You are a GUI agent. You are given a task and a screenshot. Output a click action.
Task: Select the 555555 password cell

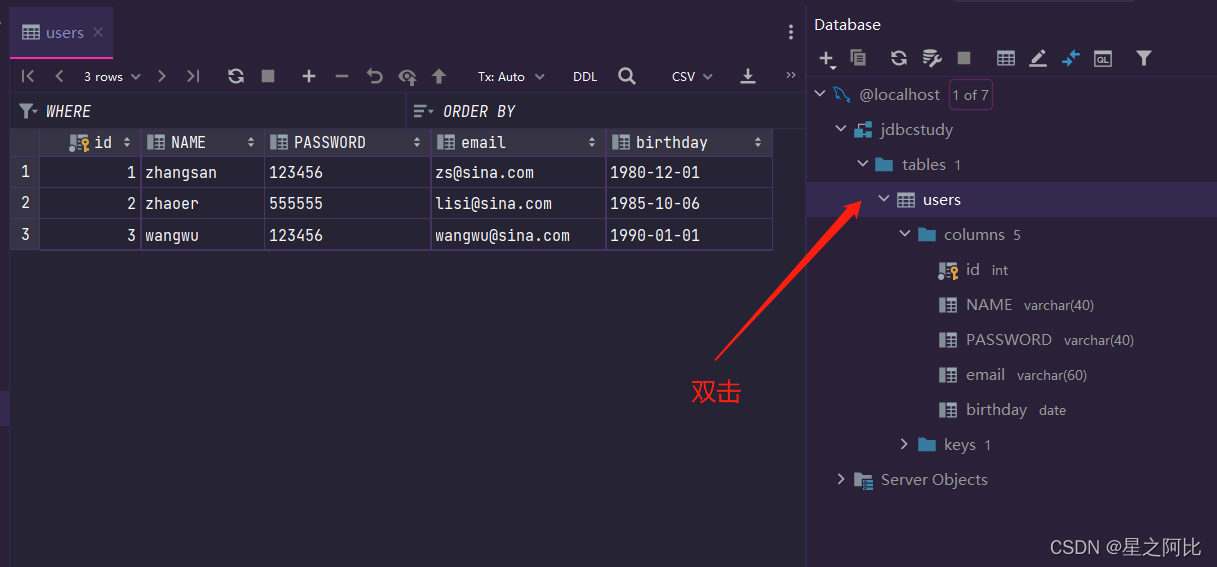(347, 204)
